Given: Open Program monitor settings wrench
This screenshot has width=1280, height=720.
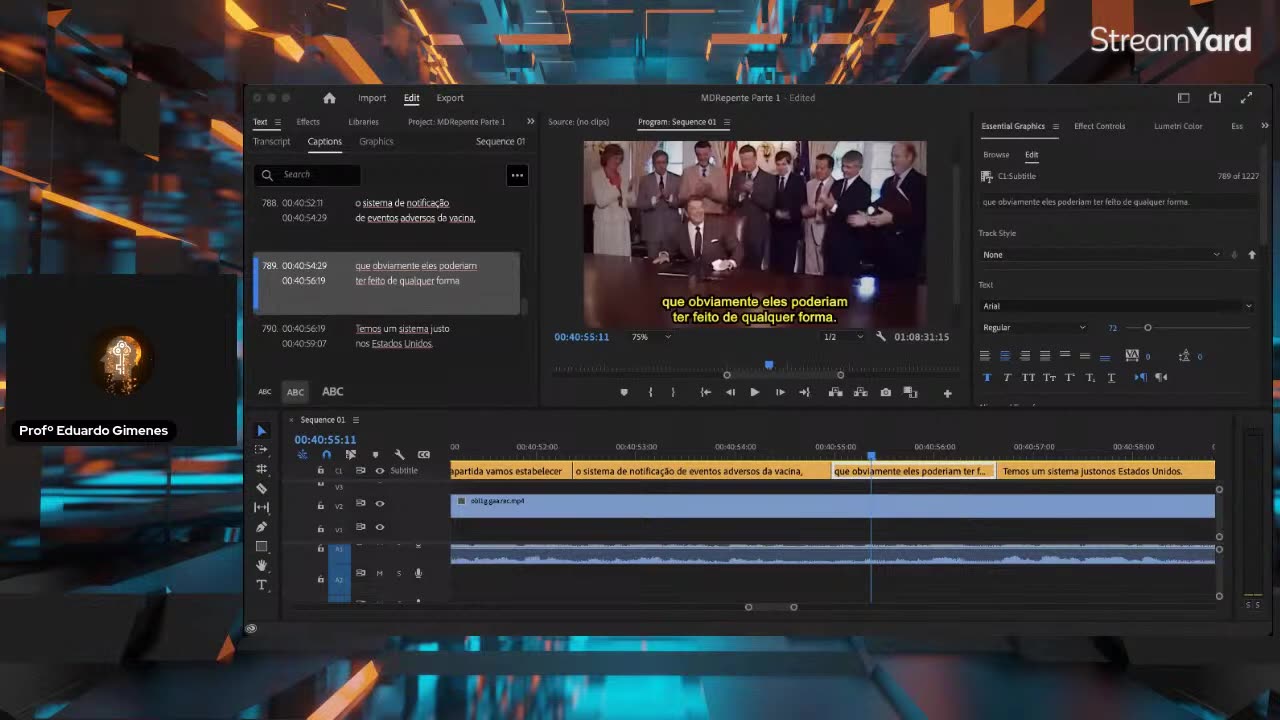Looking at the screenshot, I should coord(881,337).
